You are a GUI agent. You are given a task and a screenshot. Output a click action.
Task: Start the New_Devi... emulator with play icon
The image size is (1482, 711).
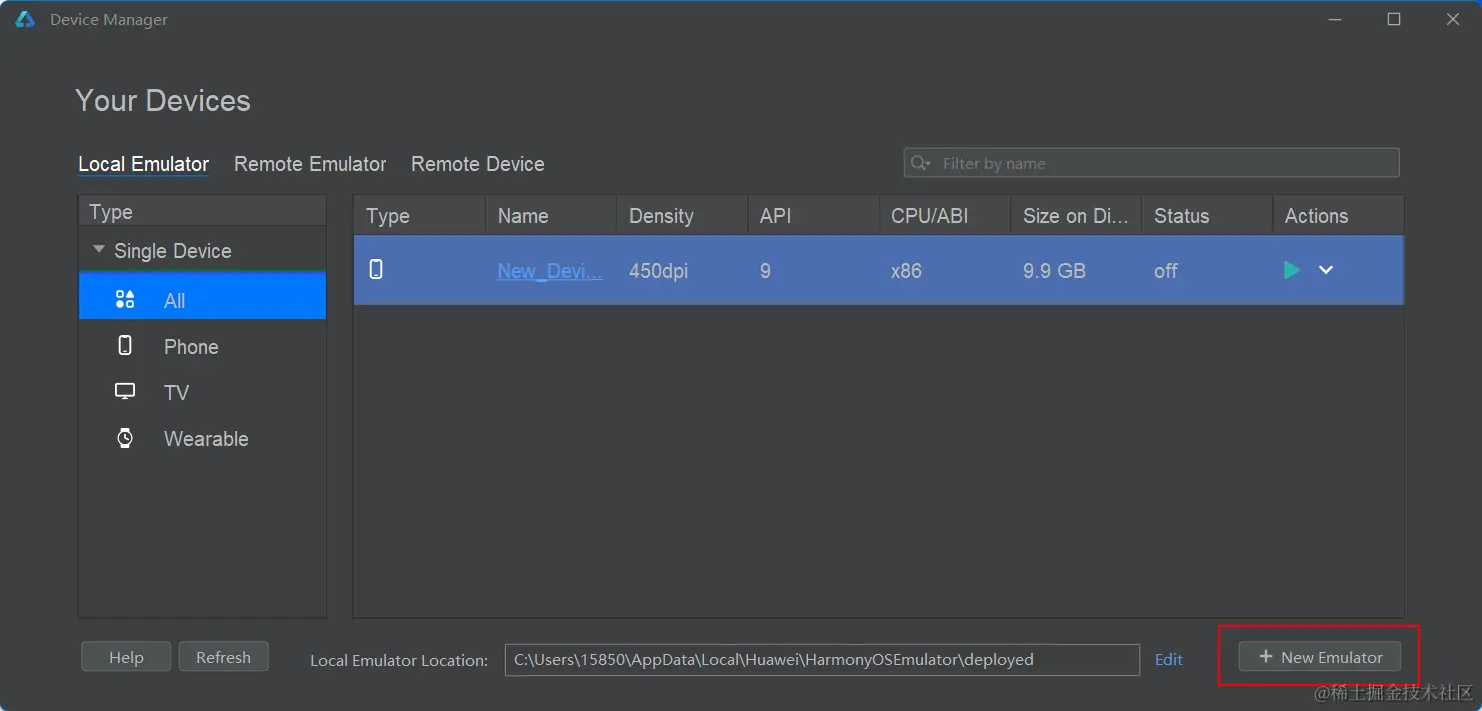[x=1292, y=270]
